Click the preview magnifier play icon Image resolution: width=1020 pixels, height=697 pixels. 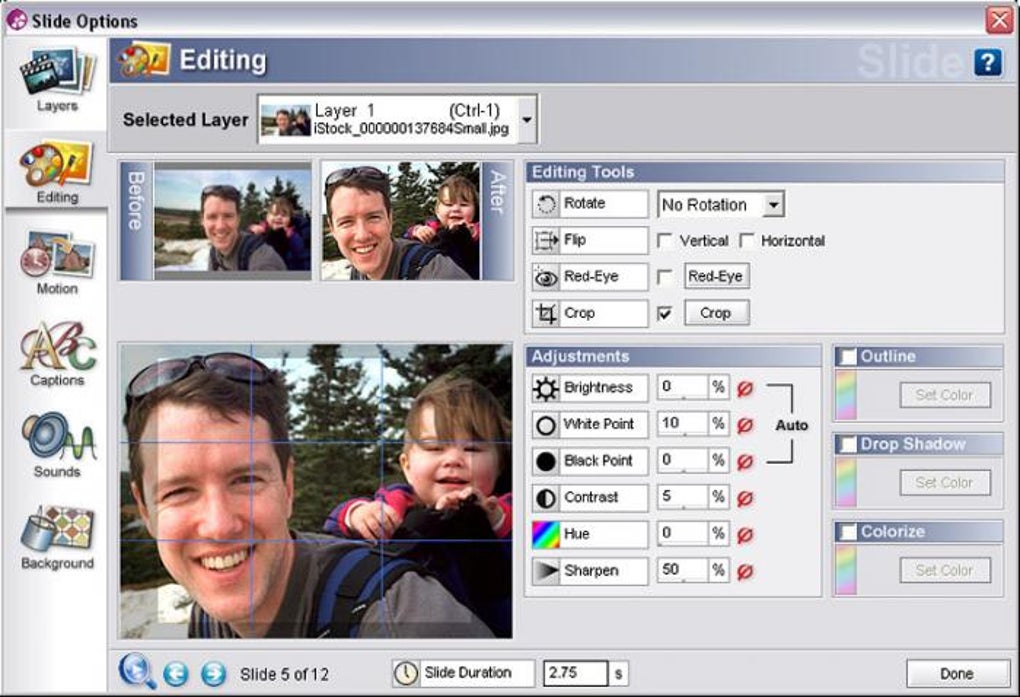point(137,671)
